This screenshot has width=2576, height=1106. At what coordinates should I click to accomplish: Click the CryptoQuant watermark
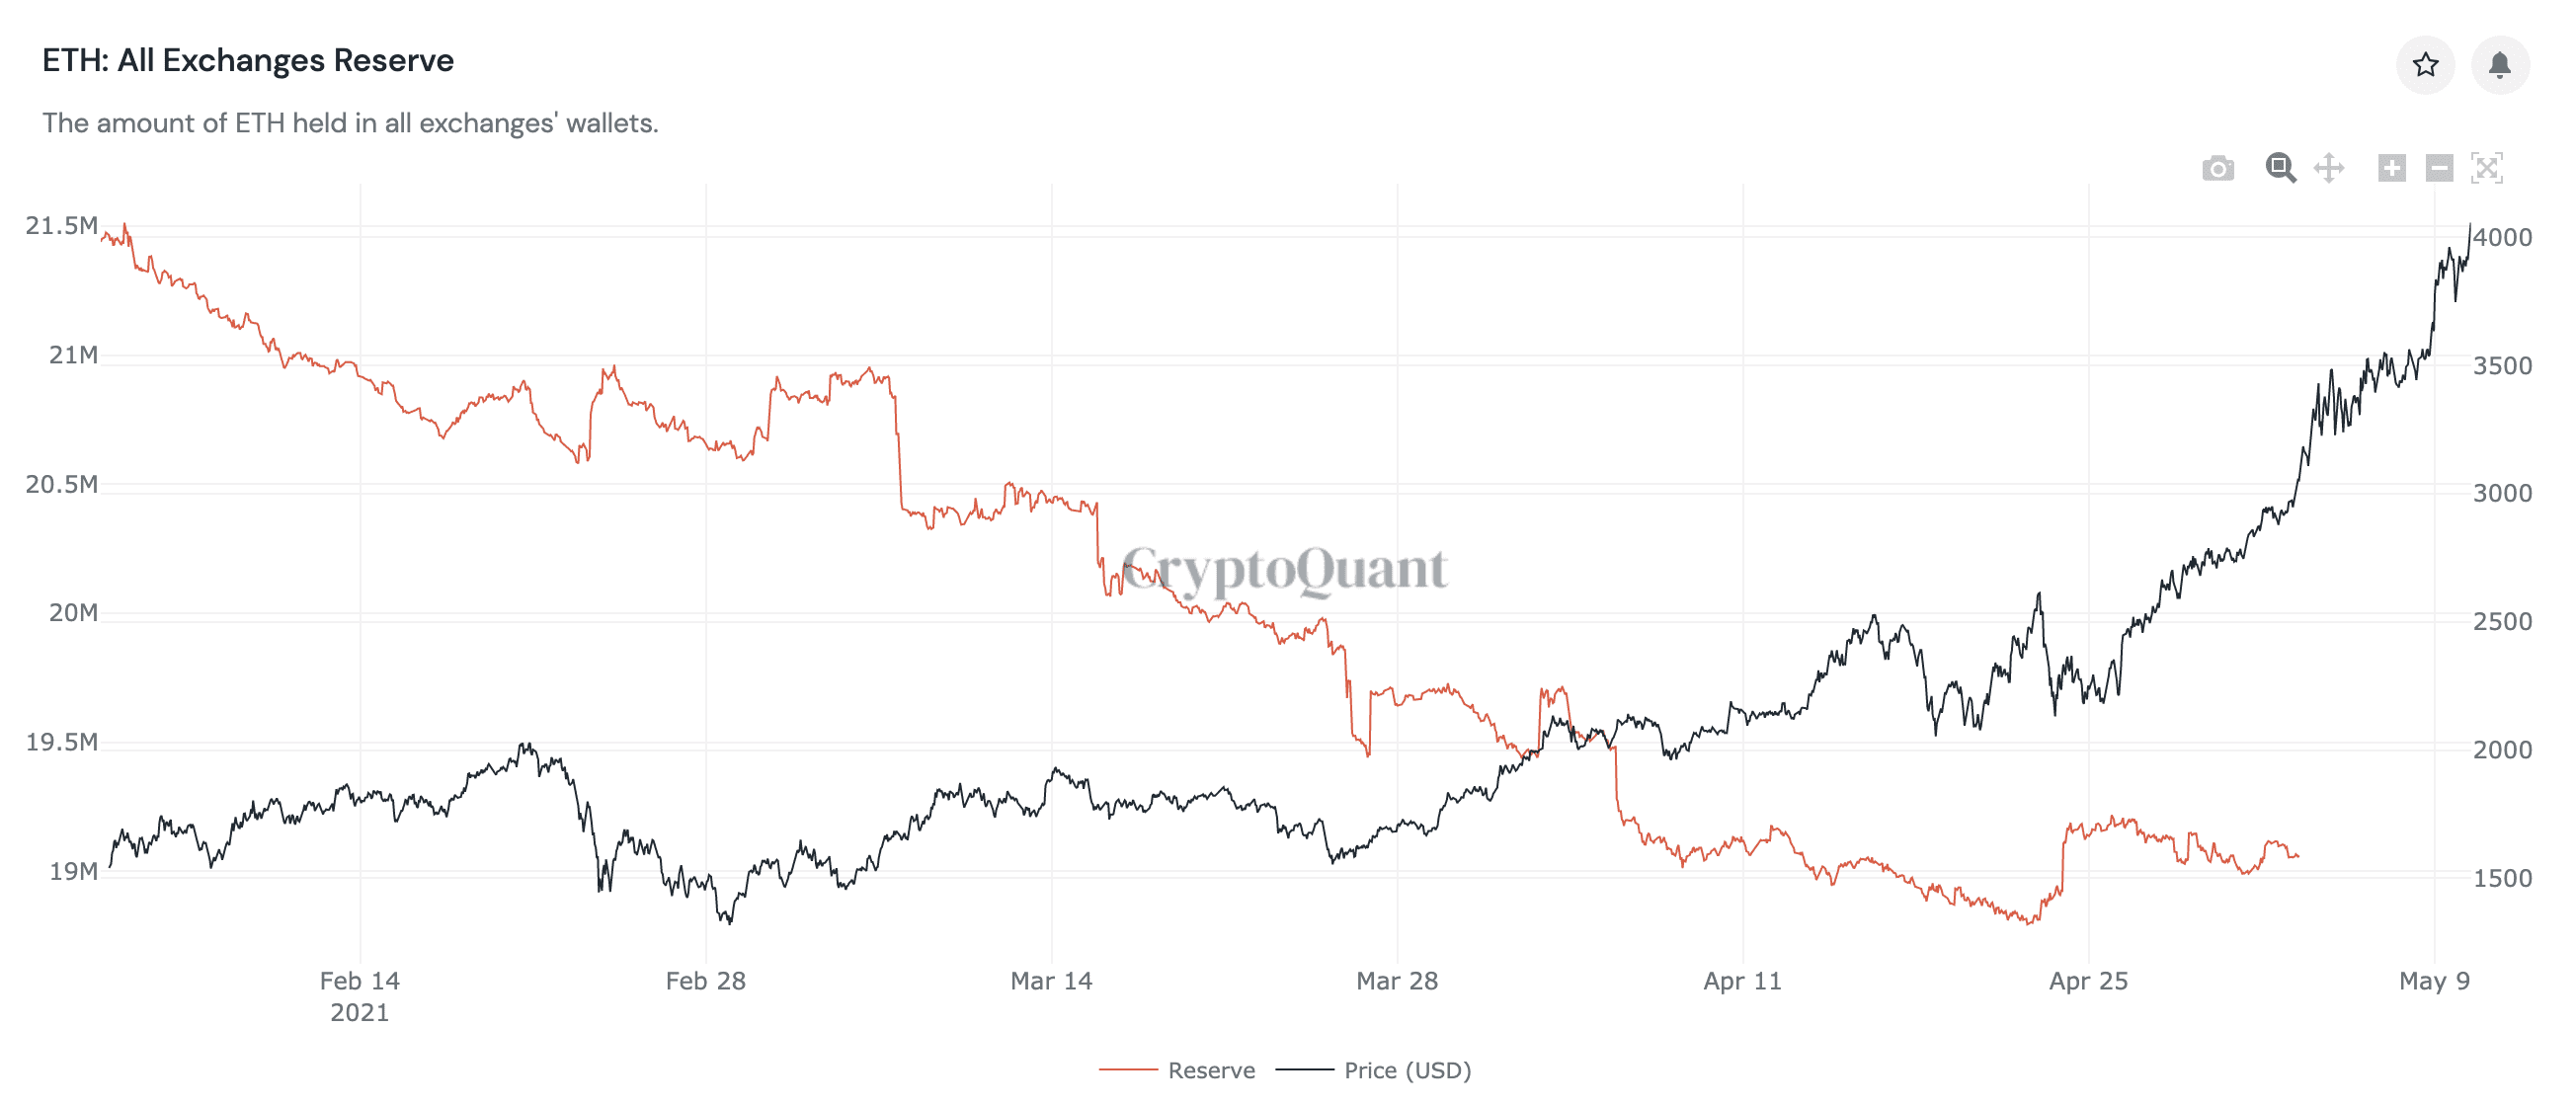[x=1284, y=570]
